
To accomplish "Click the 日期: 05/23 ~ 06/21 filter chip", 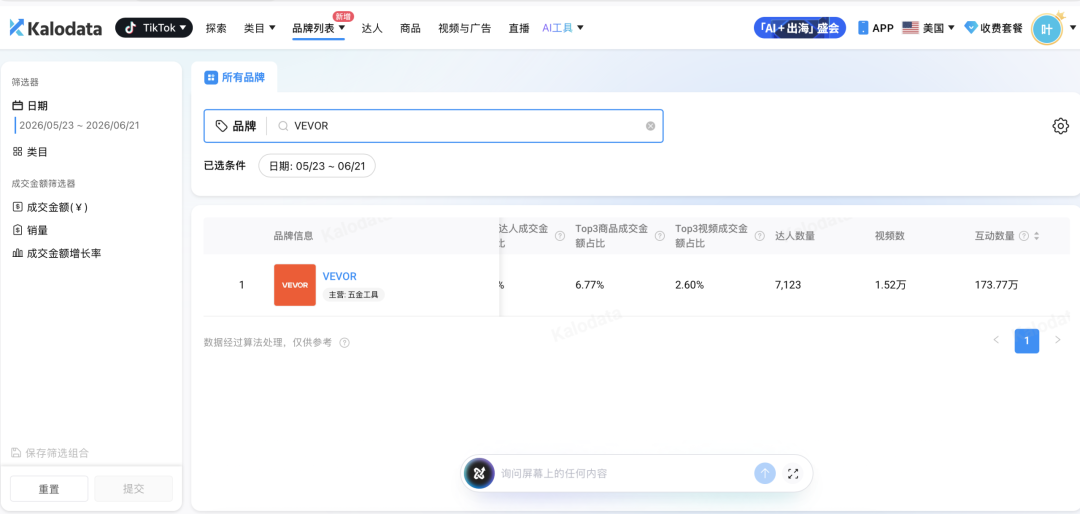I will (x=317, y=166).
